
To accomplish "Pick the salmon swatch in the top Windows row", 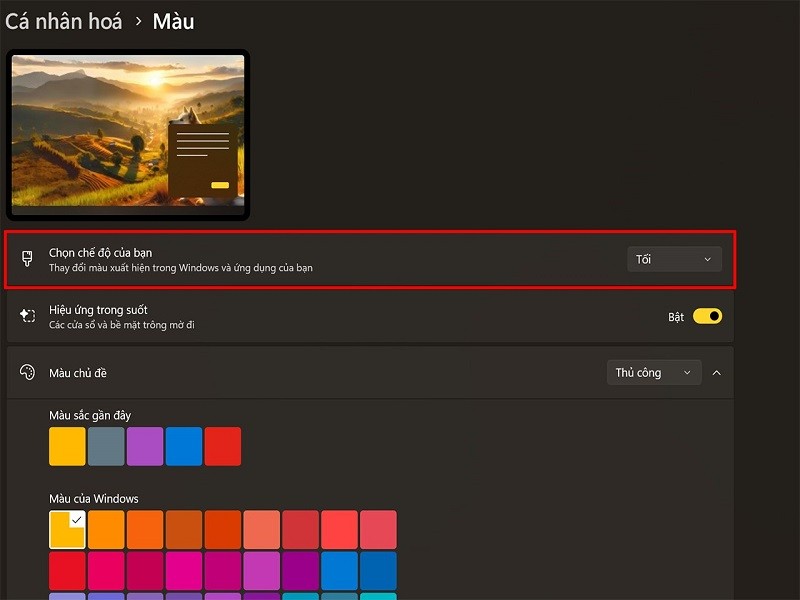I will 261,529.
